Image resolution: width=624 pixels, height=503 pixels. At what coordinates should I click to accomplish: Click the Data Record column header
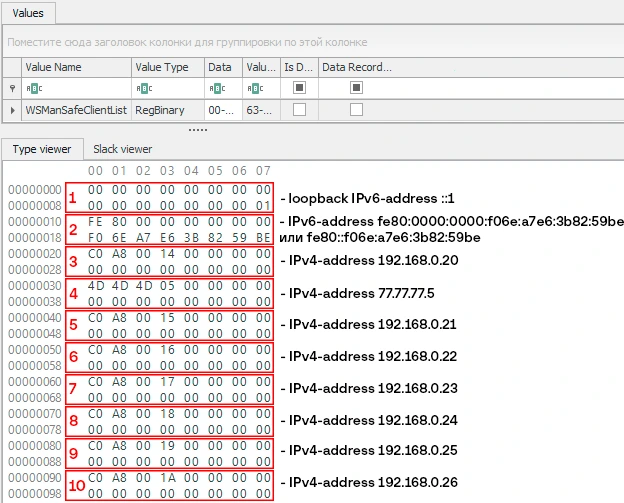coord(356,67)
